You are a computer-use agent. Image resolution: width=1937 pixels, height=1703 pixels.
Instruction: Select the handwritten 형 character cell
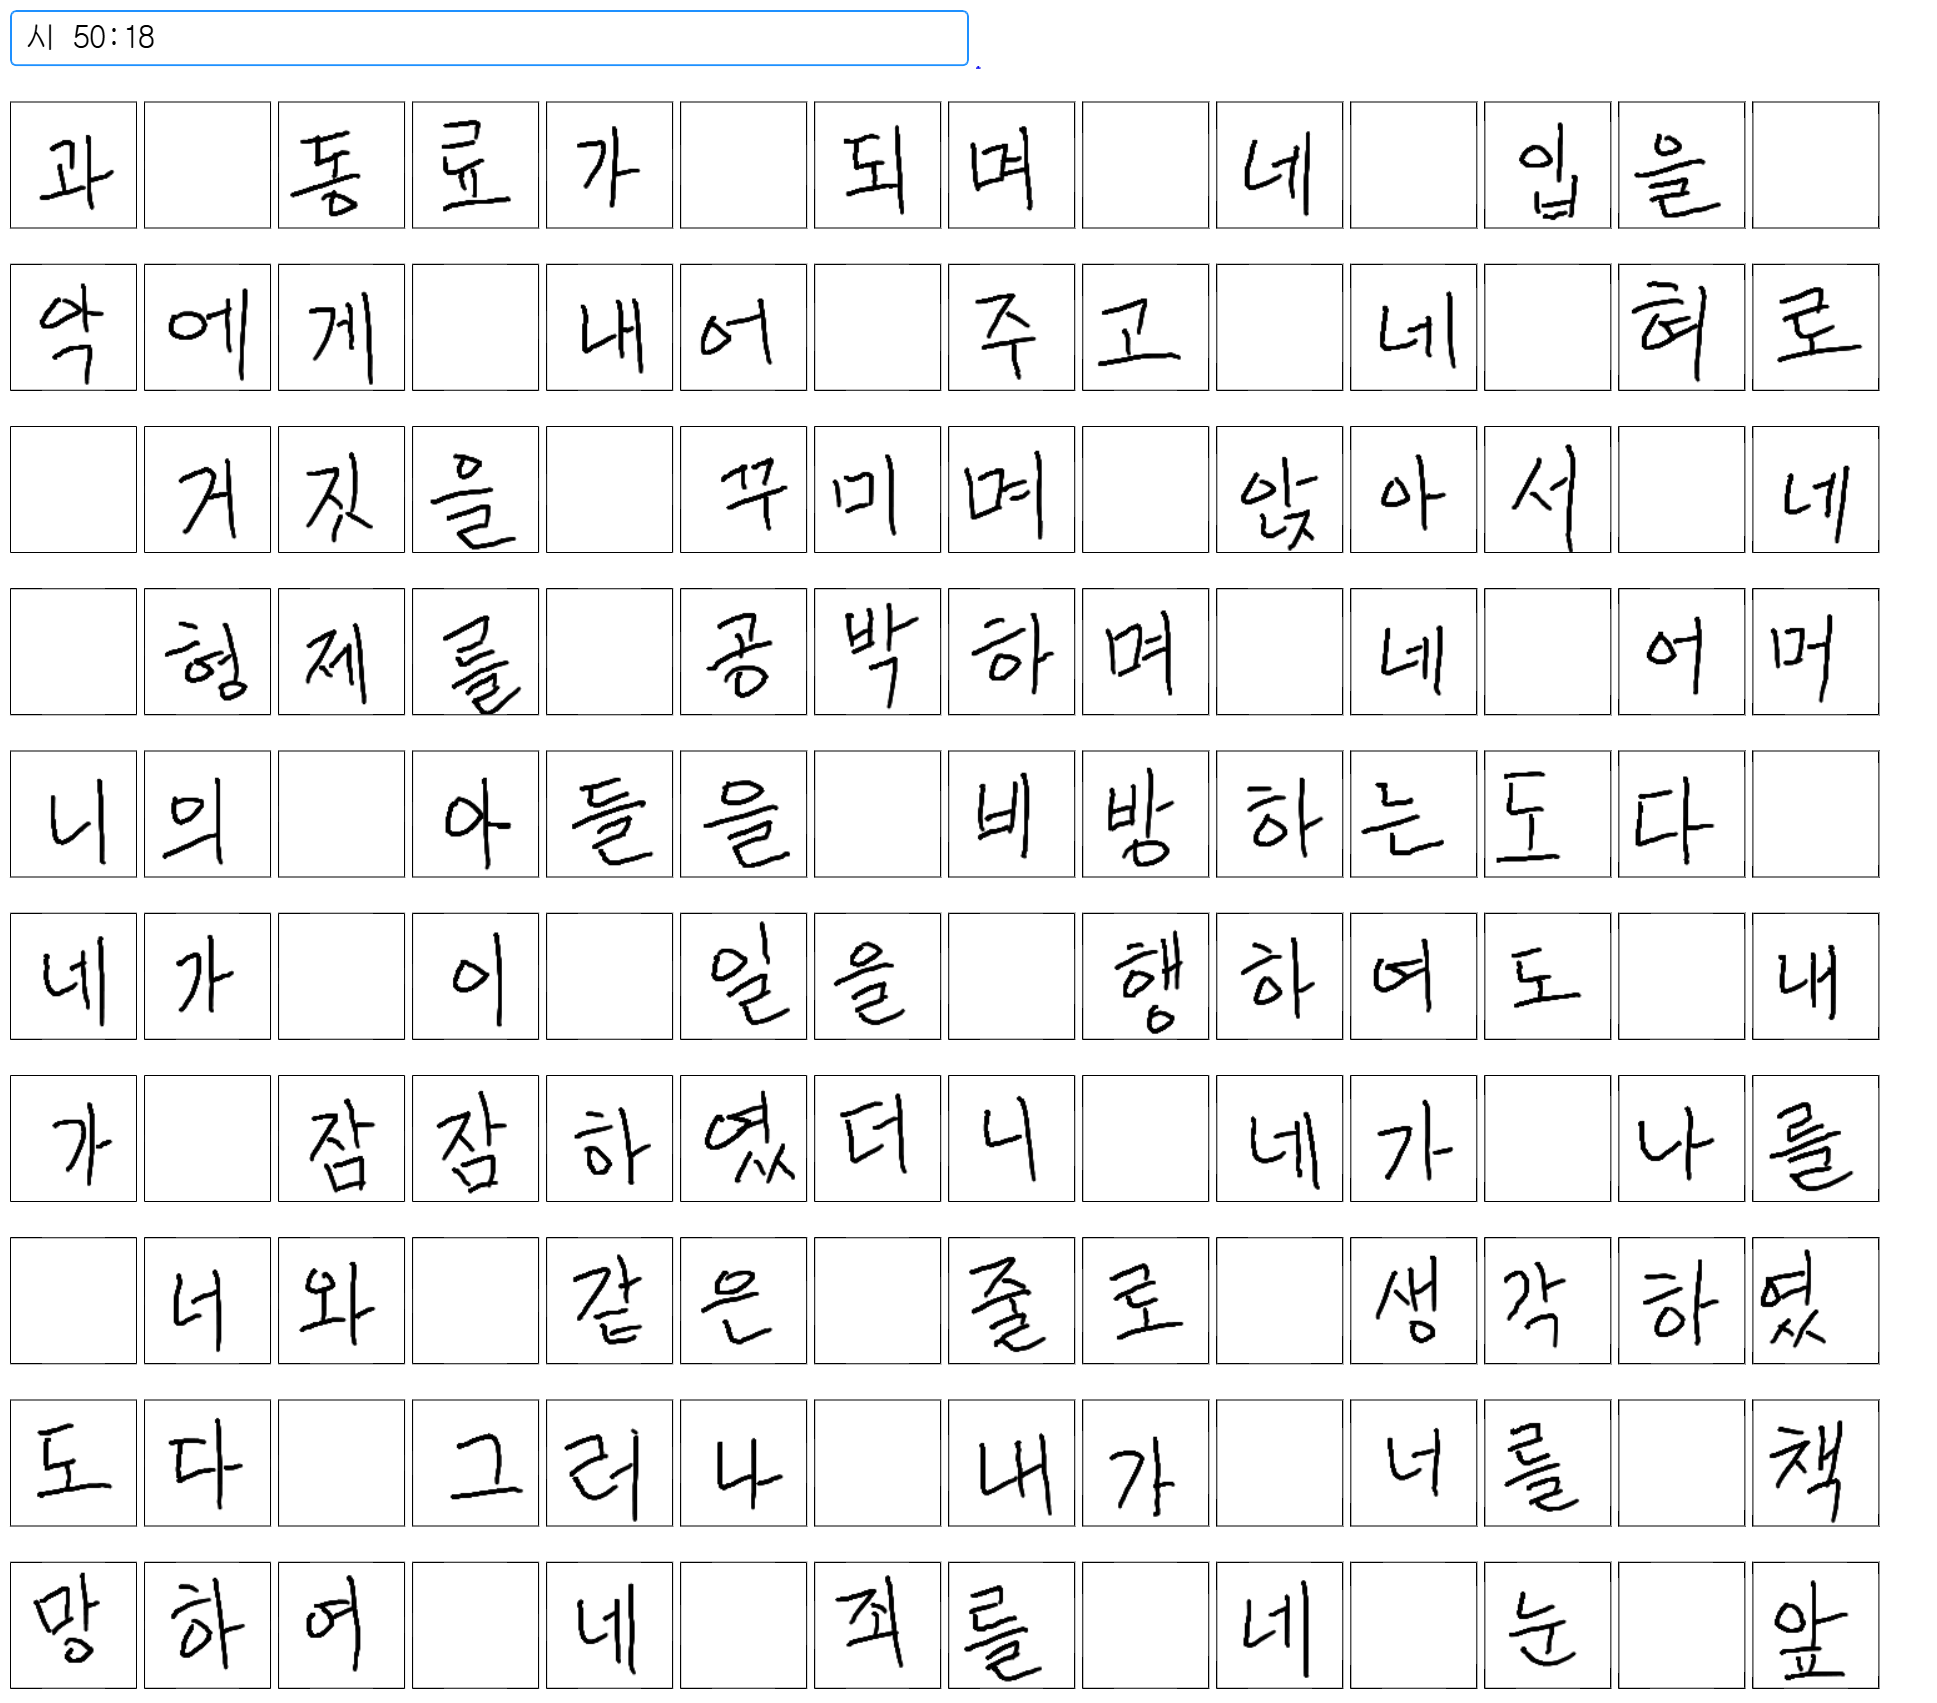coord(207,651)
